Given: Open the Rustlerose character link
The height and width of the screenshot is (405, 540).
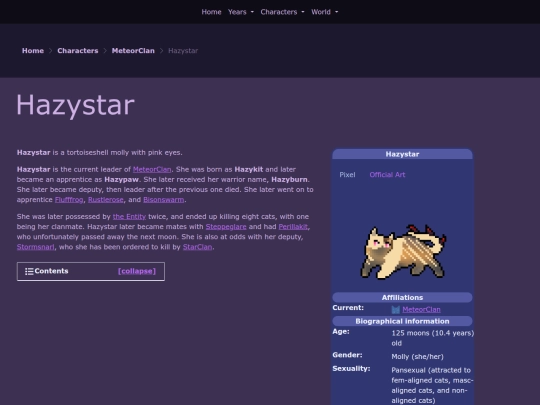Looking at the screenshot, I should coord(105,200).
